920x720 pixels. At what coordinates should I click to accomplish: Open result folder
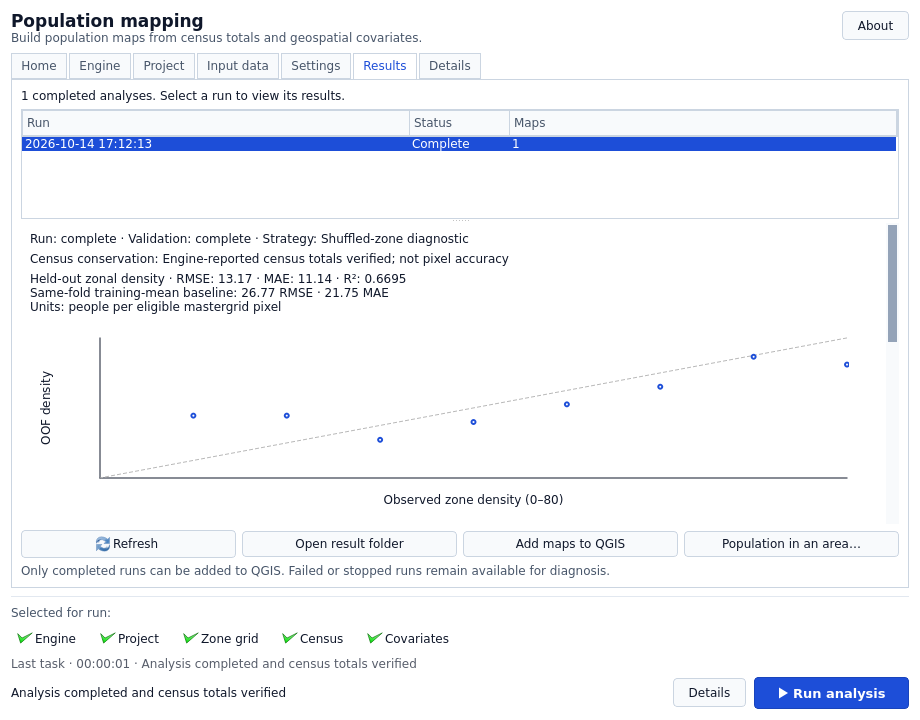(x=349, y=544)
